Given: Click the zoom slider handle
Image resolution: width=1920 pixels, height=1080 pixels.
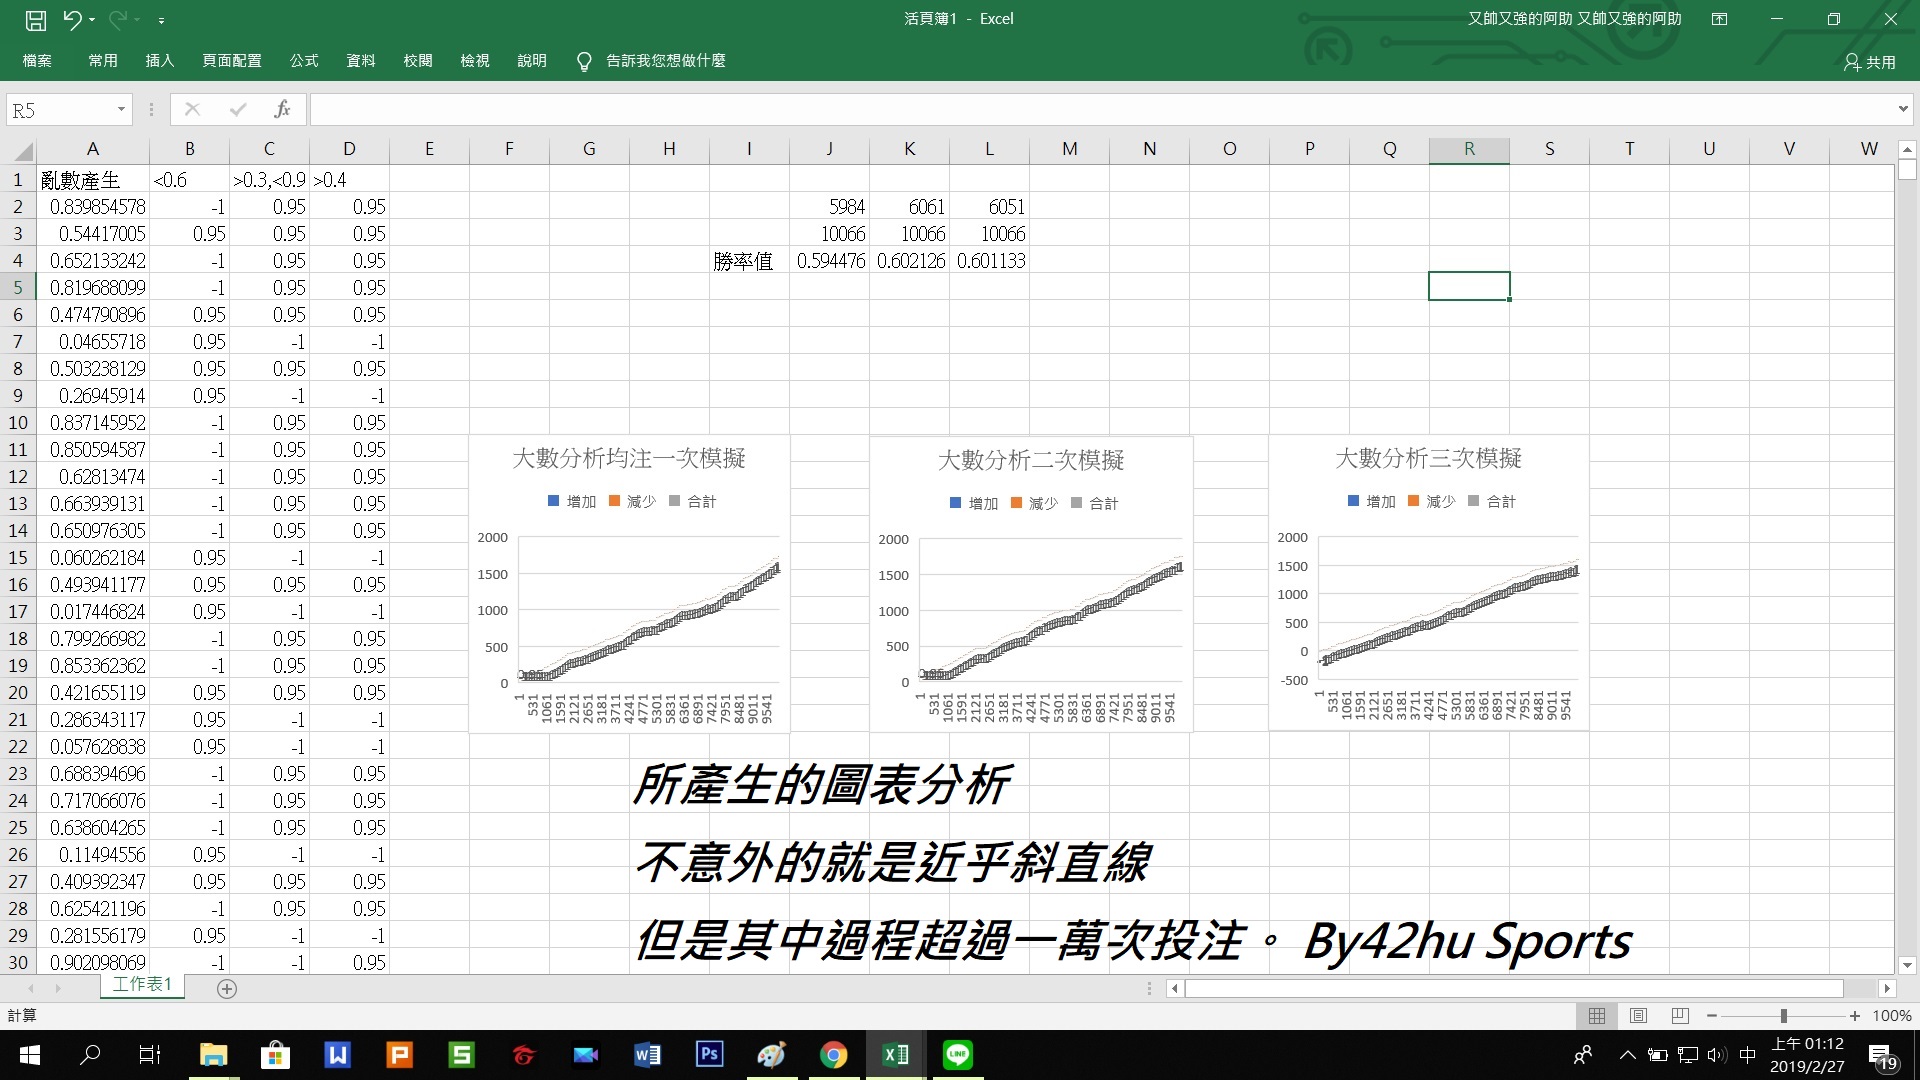Looking at the screenshot, I should [1783, 1016].
